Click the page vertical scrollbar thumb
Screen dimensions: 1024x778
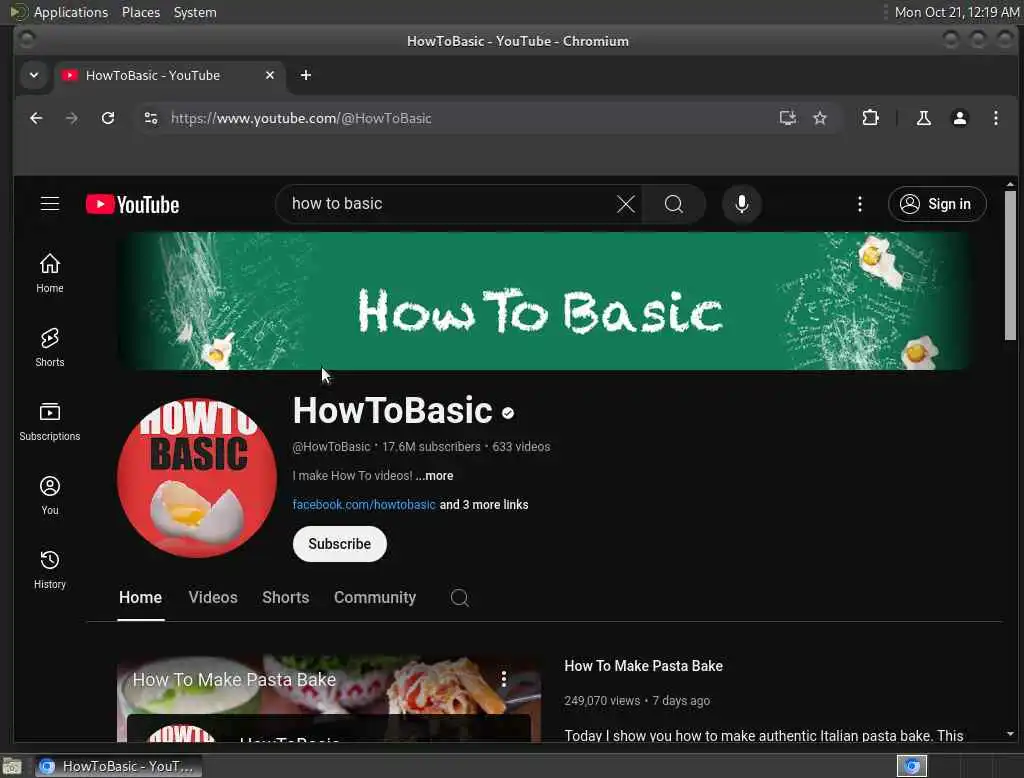(x=1010, y=265)
